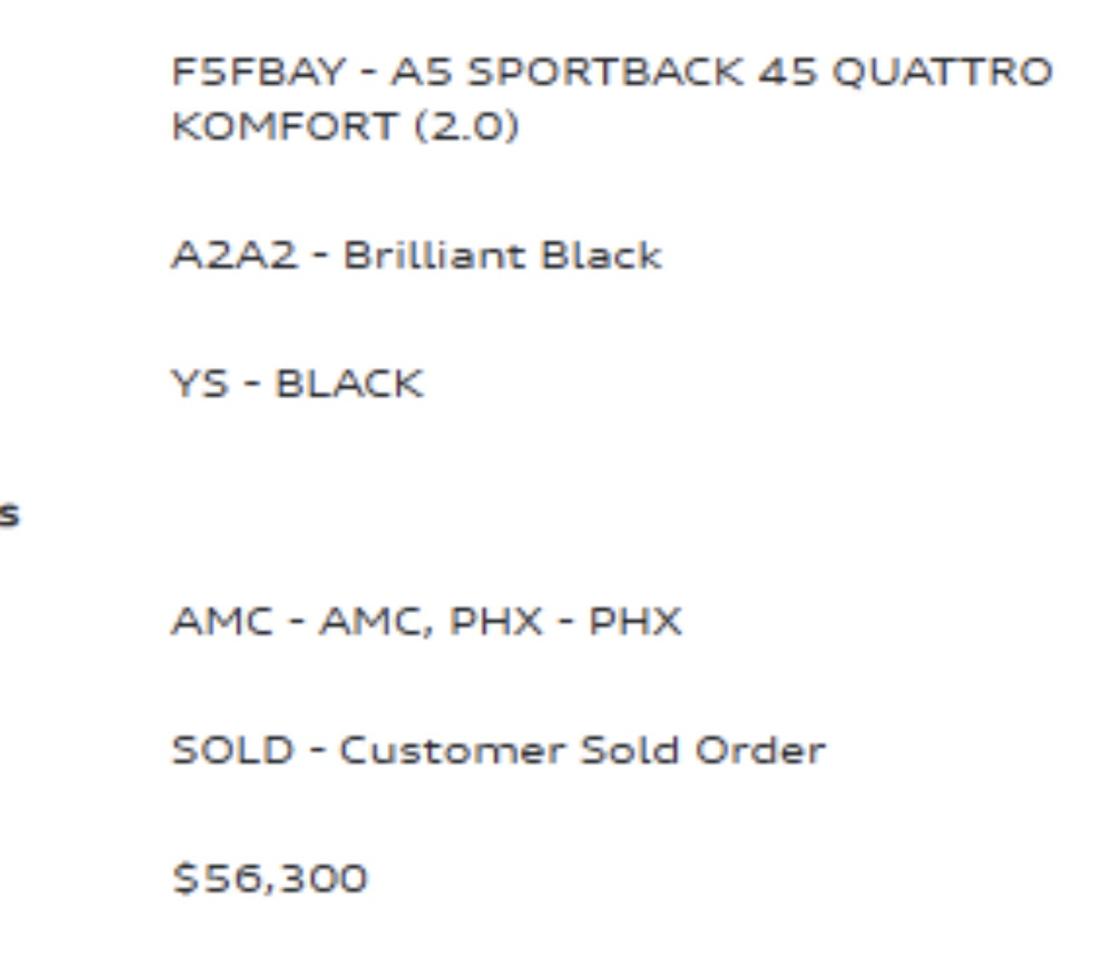Click the last PHX text in options line
The width and height of the screenshot is (1103, 960).
click(635, 622)
